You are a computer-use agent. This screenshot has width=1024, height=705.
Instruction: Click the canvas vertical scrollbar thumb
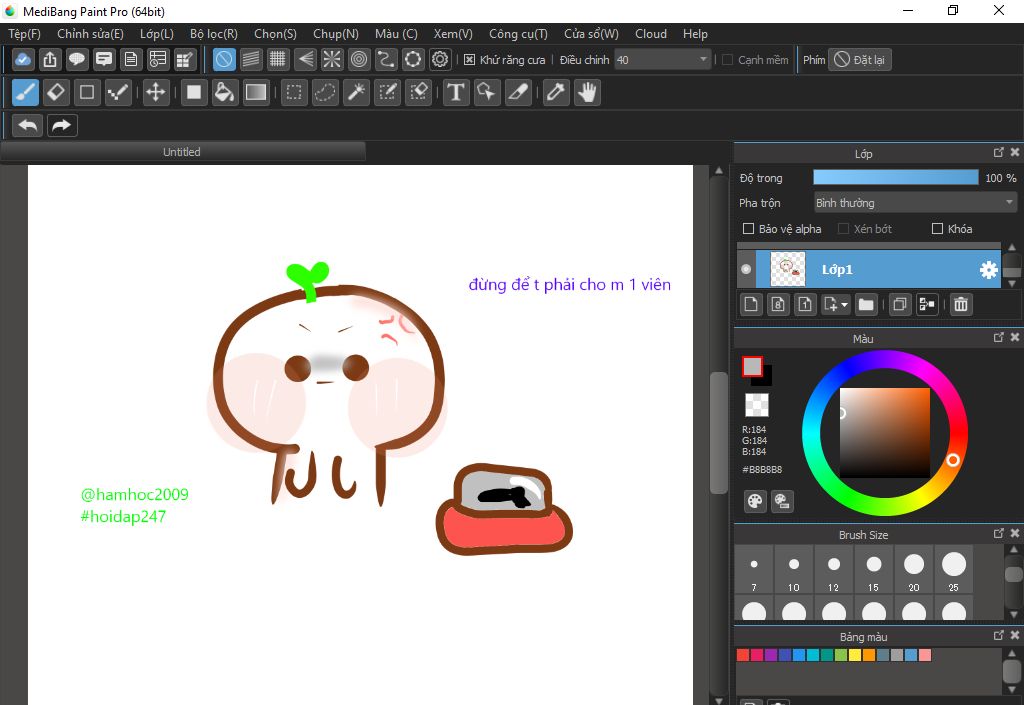point(718,433)
